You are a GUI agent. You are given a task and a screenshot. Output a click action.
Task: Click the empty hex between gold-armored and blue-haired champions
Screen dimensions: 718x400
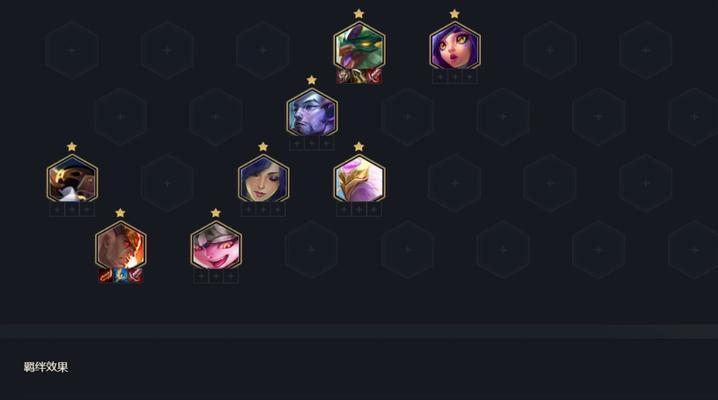tap(167, 183)
